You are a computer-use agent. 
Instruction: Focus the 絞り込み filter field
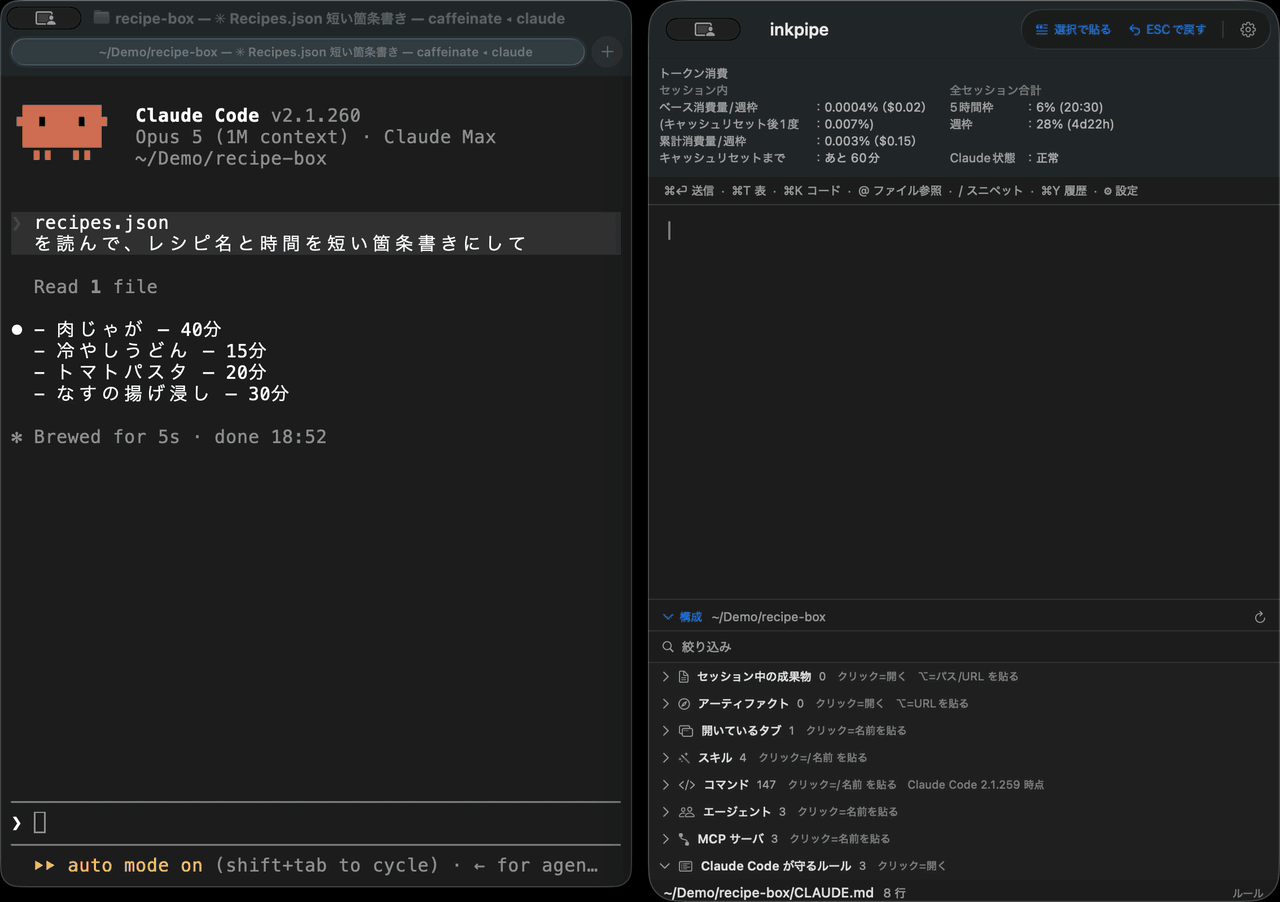pyautogui.click(x=964, y=647)
